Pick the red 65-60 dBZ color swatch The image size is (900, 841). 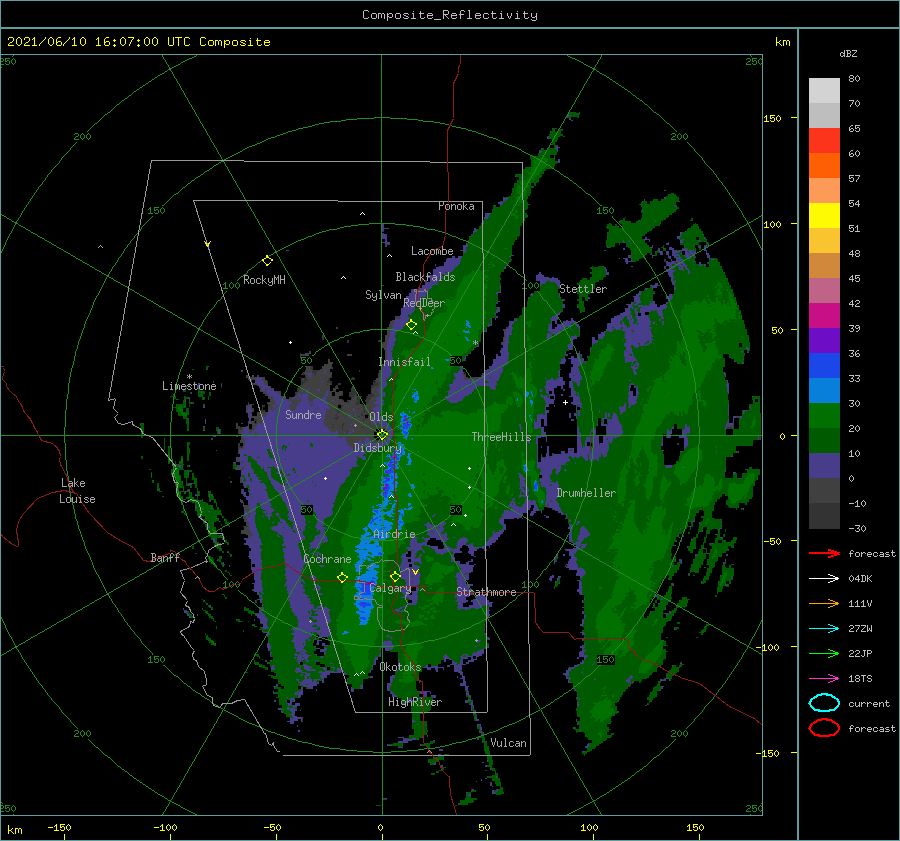tap(824, 141)
